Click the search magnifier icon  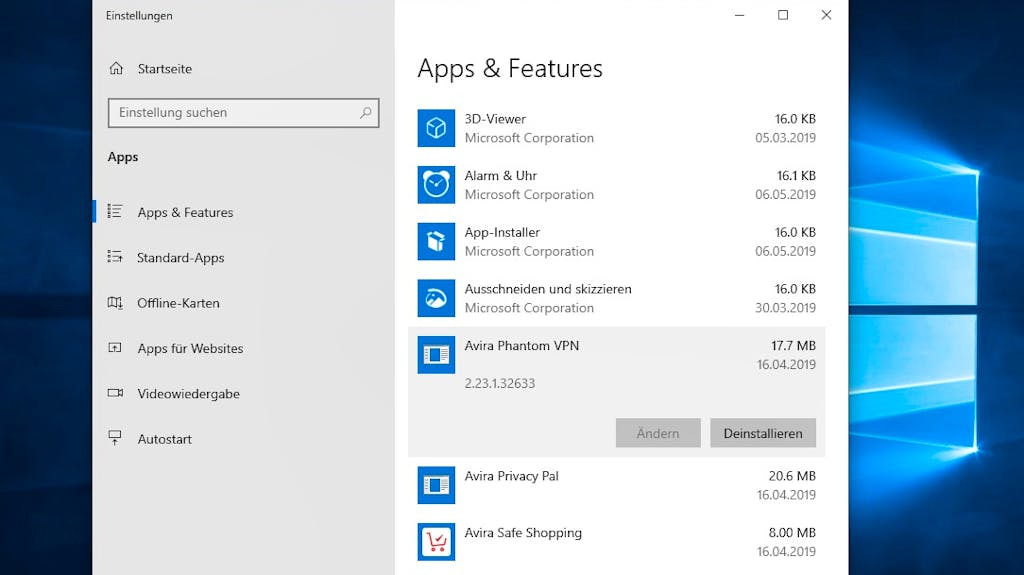(x=366, y=112)
